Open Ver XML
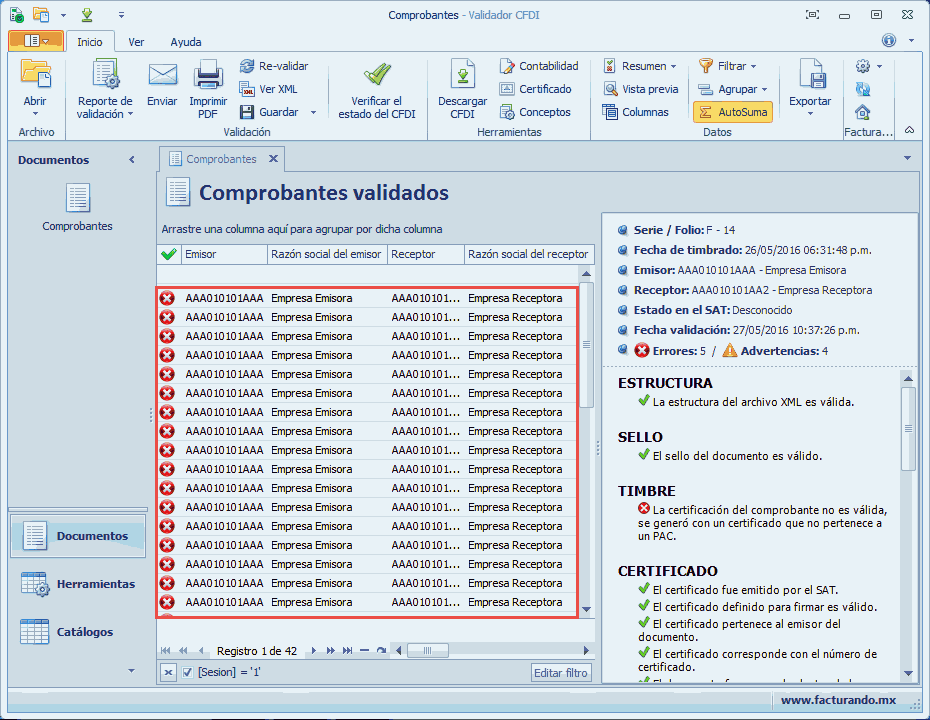The height and width of the screenshot is (720, 930). pos(268,89)
